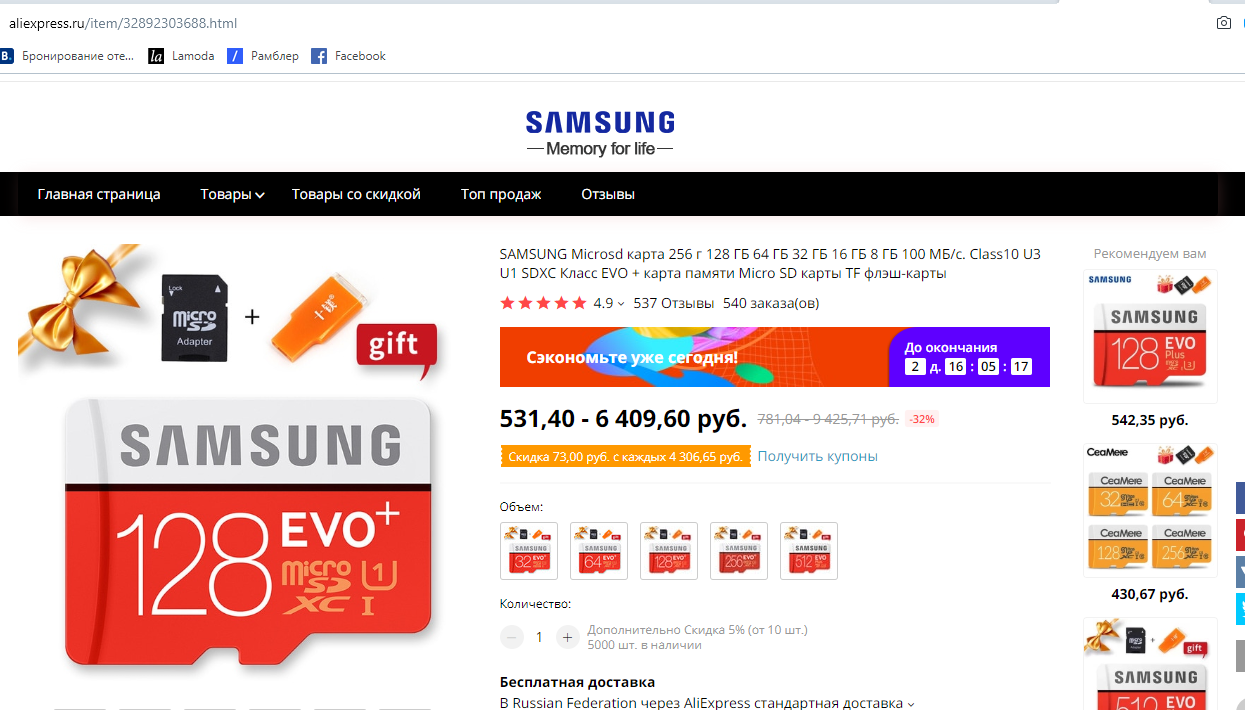Click the five-star rating icons

(543, 303)
